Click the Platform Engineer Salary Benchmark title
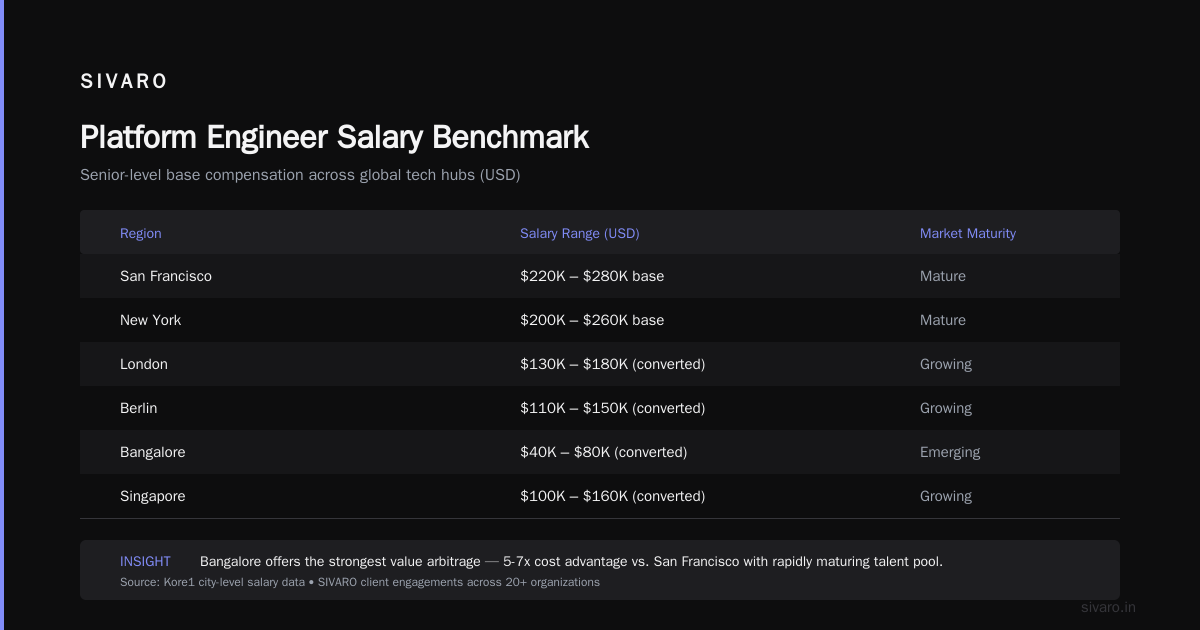Viewport: 1200px width, 630px height. (334, 137)
